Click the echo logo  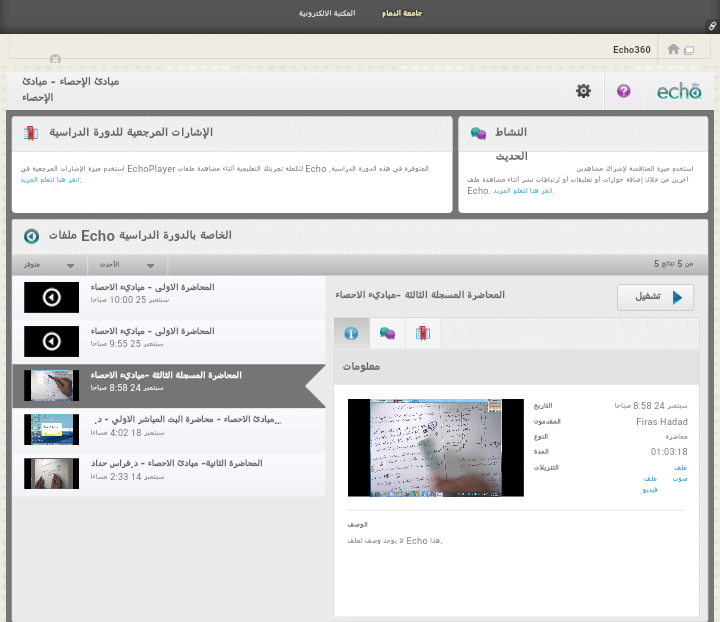click(679, 91)
